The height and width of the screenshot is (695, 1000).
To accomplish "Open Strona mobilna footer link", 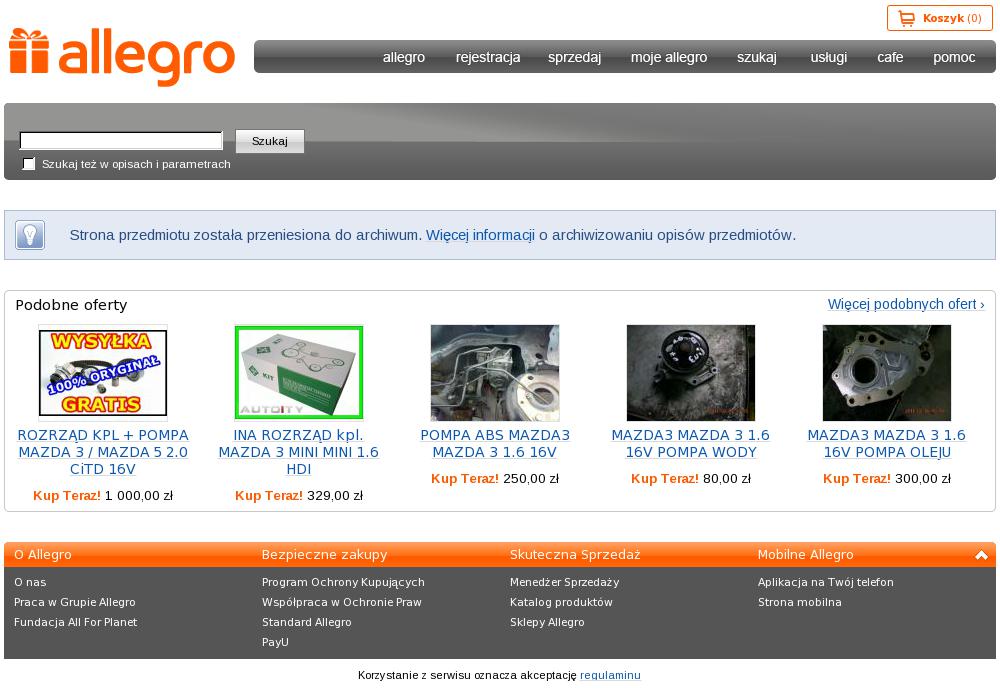I will point(800,603).
